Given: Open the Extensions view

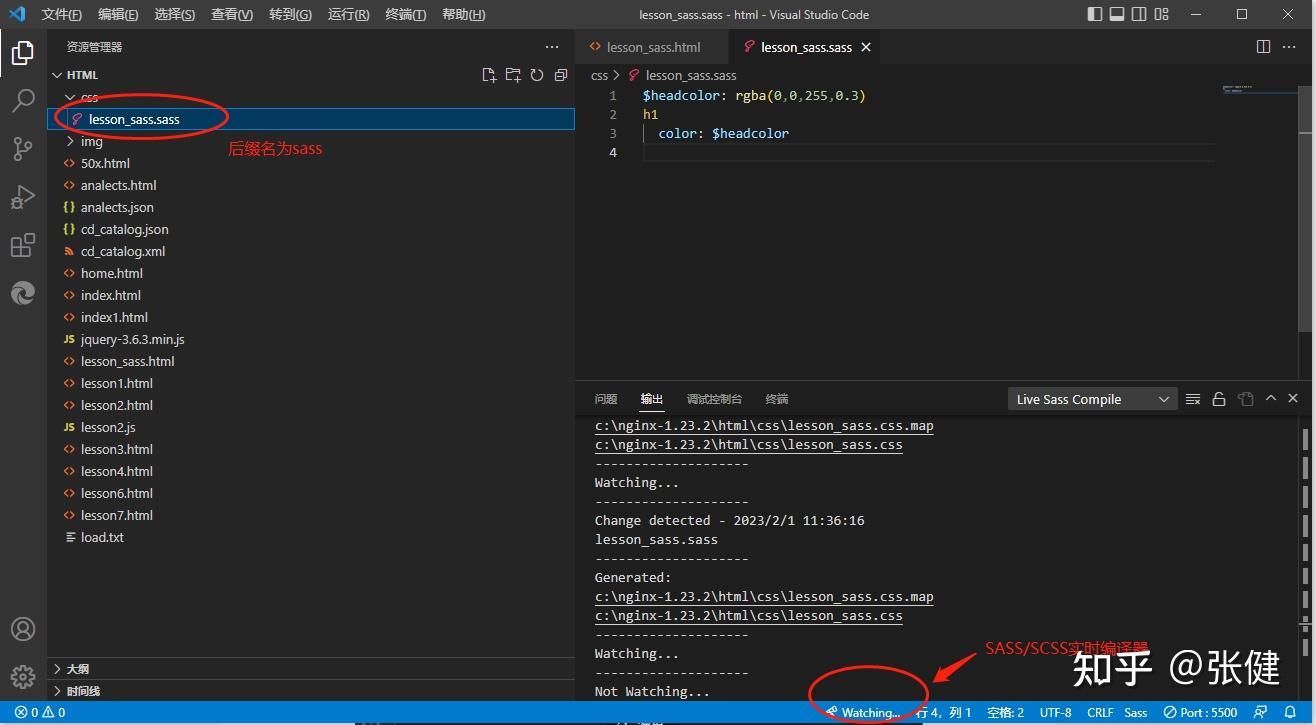Looking at the screenshot, I should pyautogui.click(x=22, y=245).
